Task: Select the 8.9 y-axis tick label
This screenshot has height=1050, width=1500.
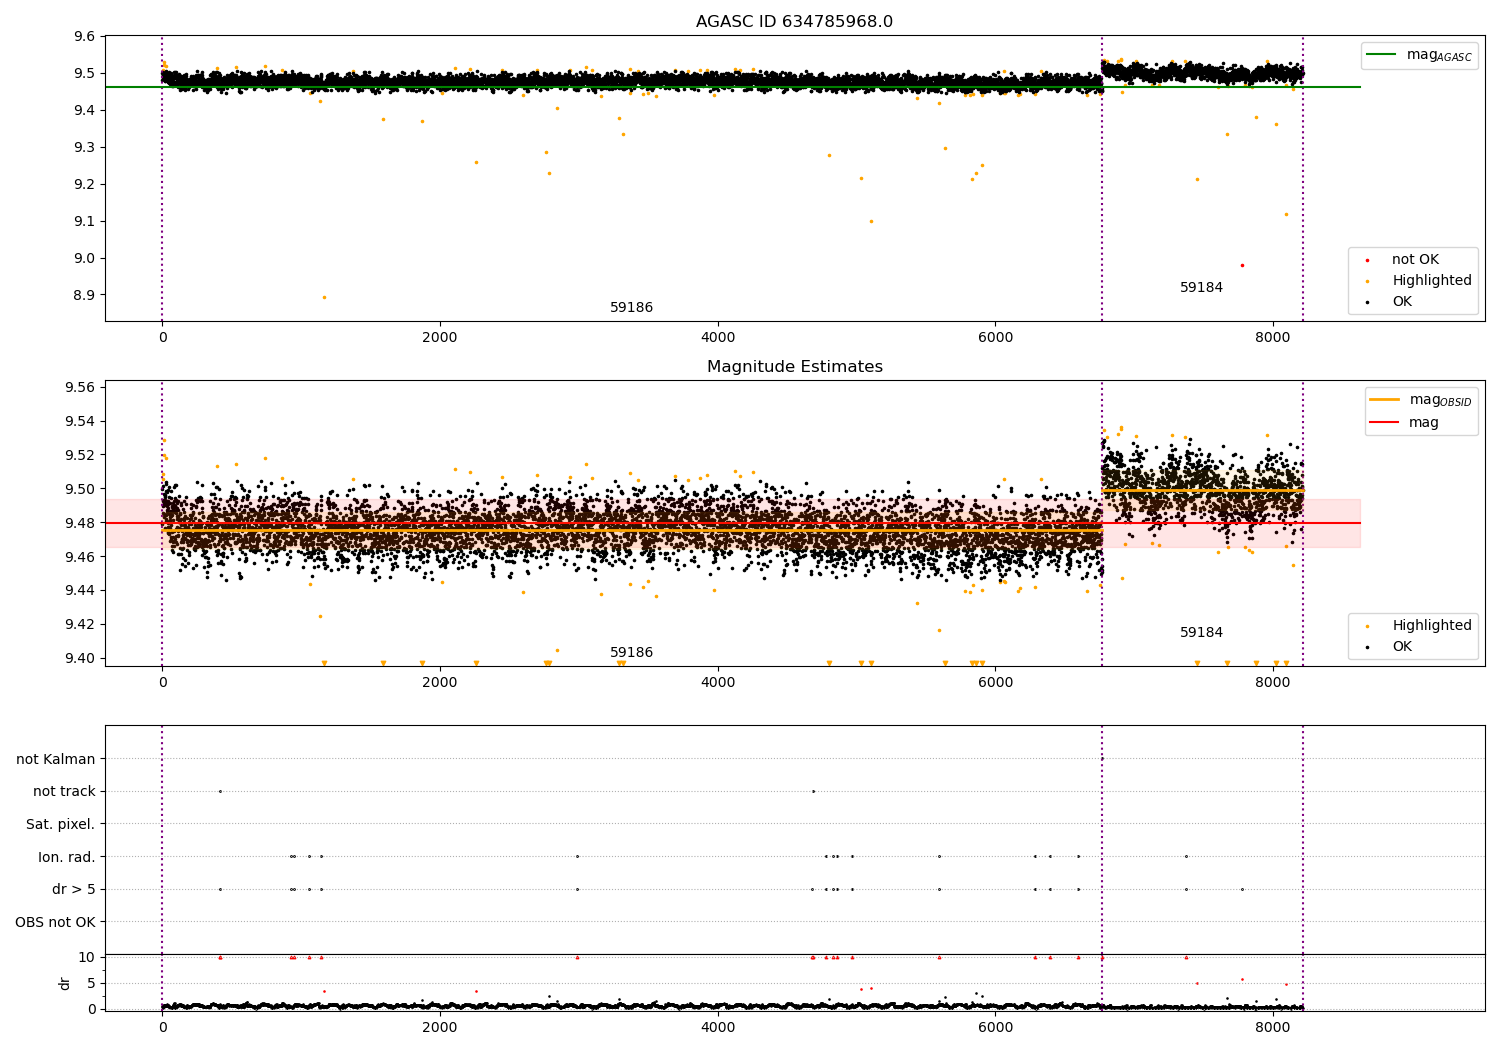Action: (x=85, y=296)
